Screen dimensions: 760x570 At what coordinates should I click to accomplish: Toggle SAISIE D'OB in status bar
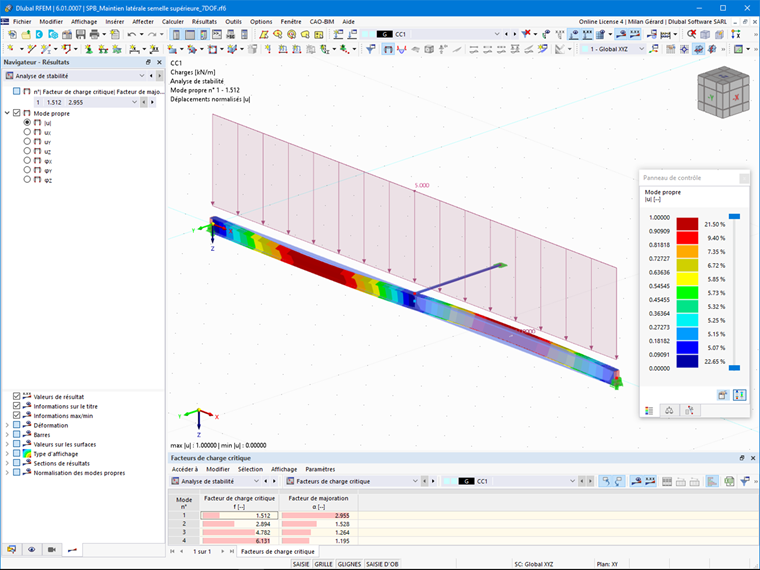point(382,564)
